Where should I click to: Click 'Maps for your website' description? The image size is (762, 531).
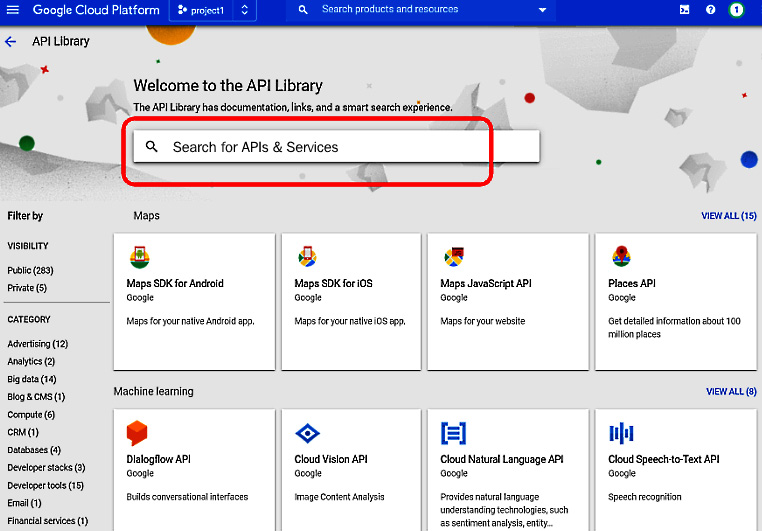(x=483, y=321)
